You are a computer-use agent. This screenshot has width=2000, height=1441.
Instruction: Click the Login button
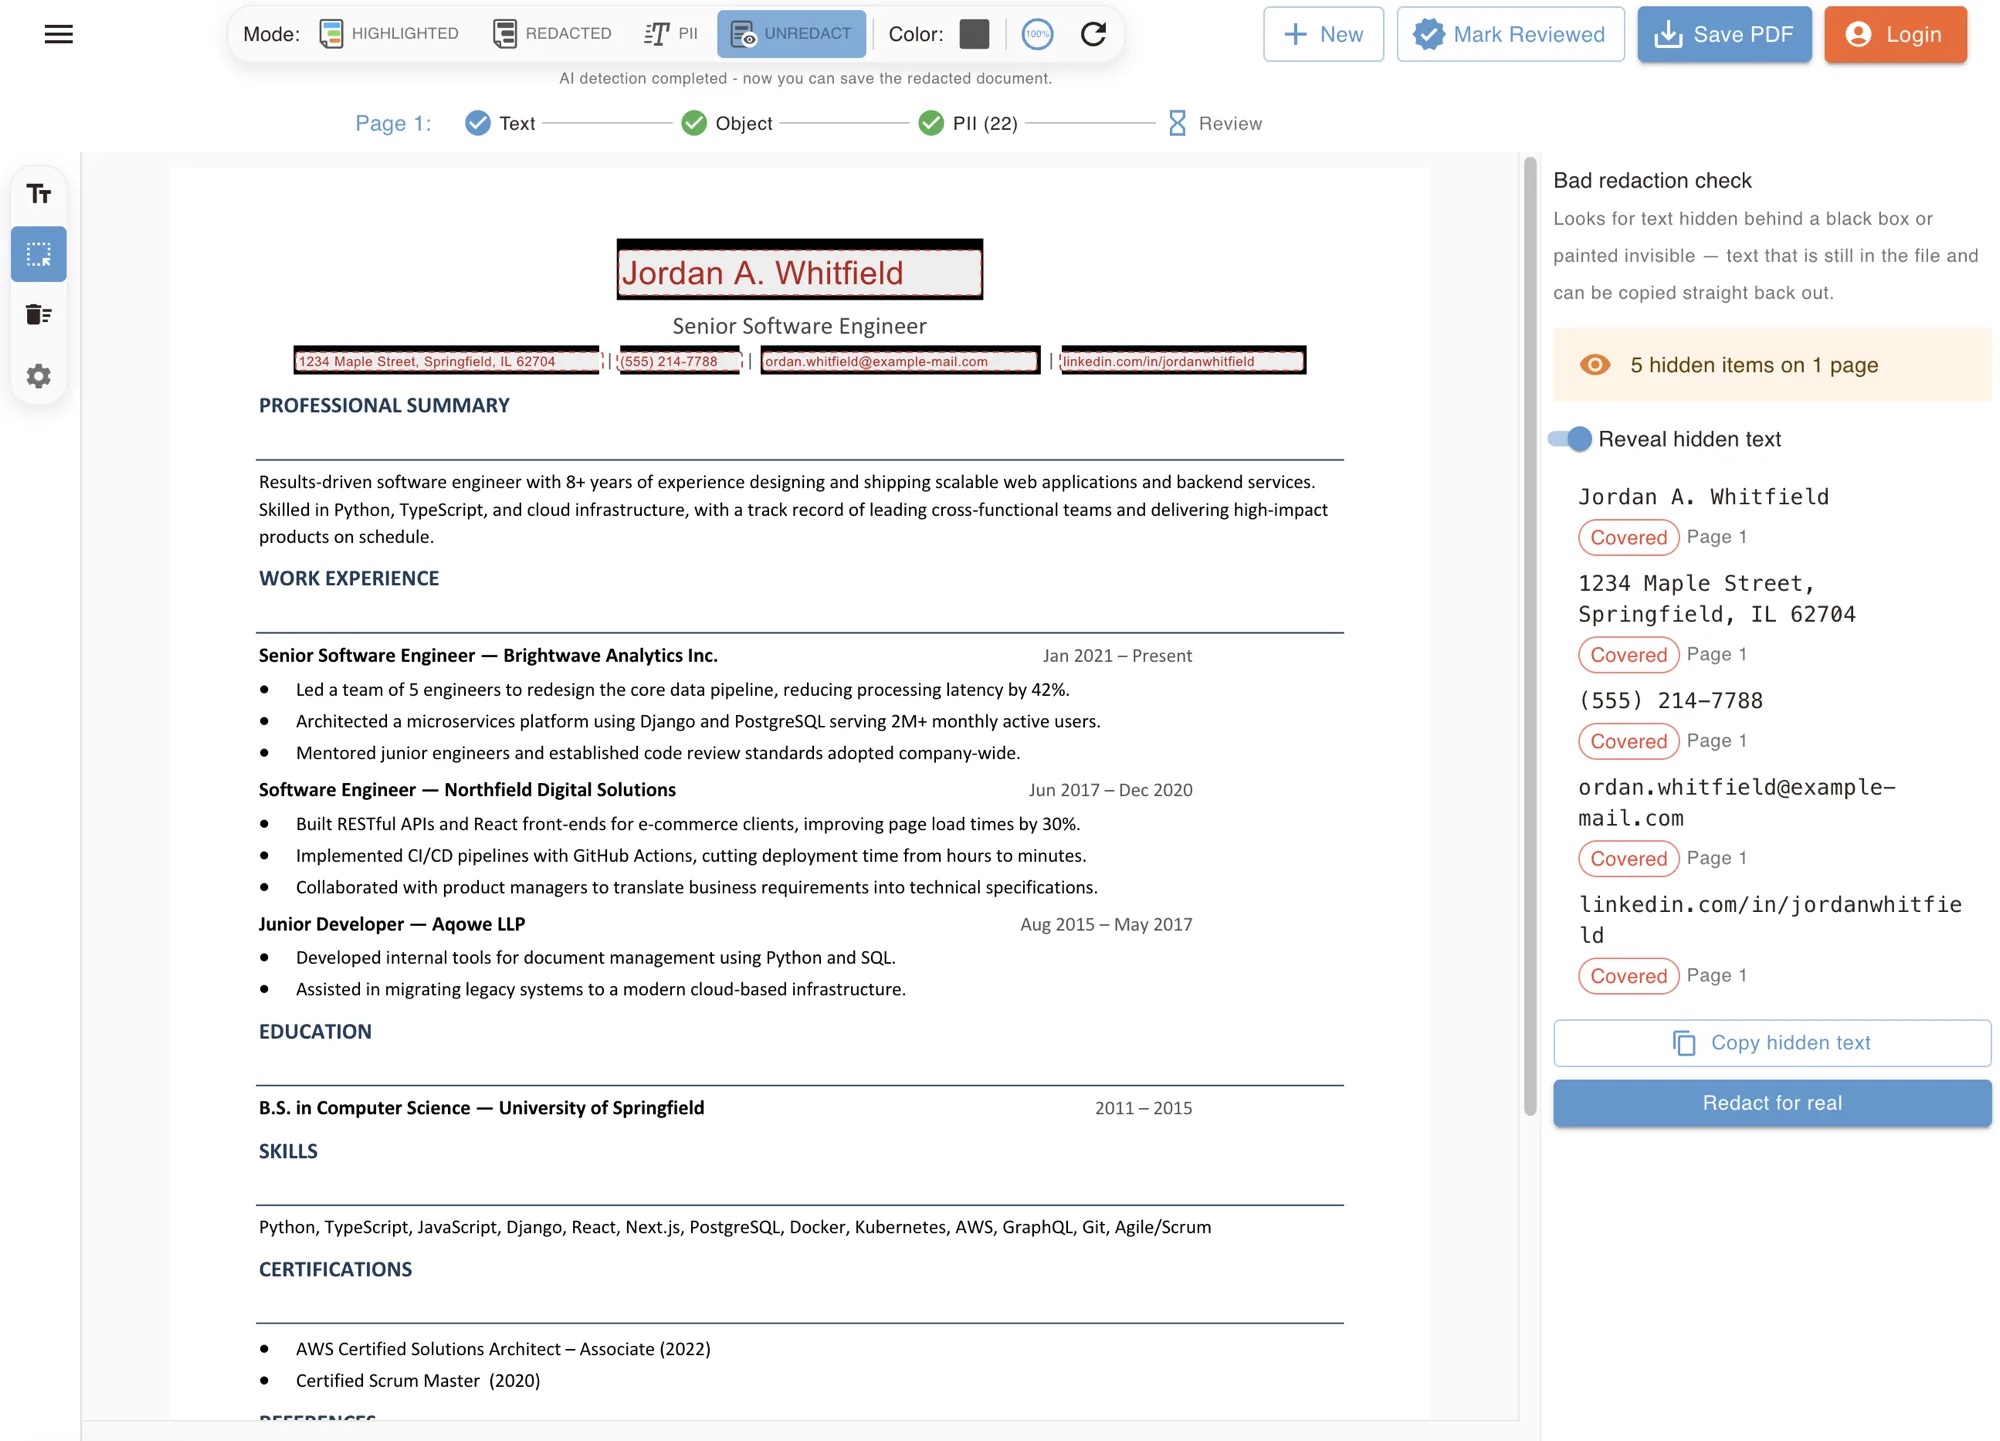pos(1895,34)
